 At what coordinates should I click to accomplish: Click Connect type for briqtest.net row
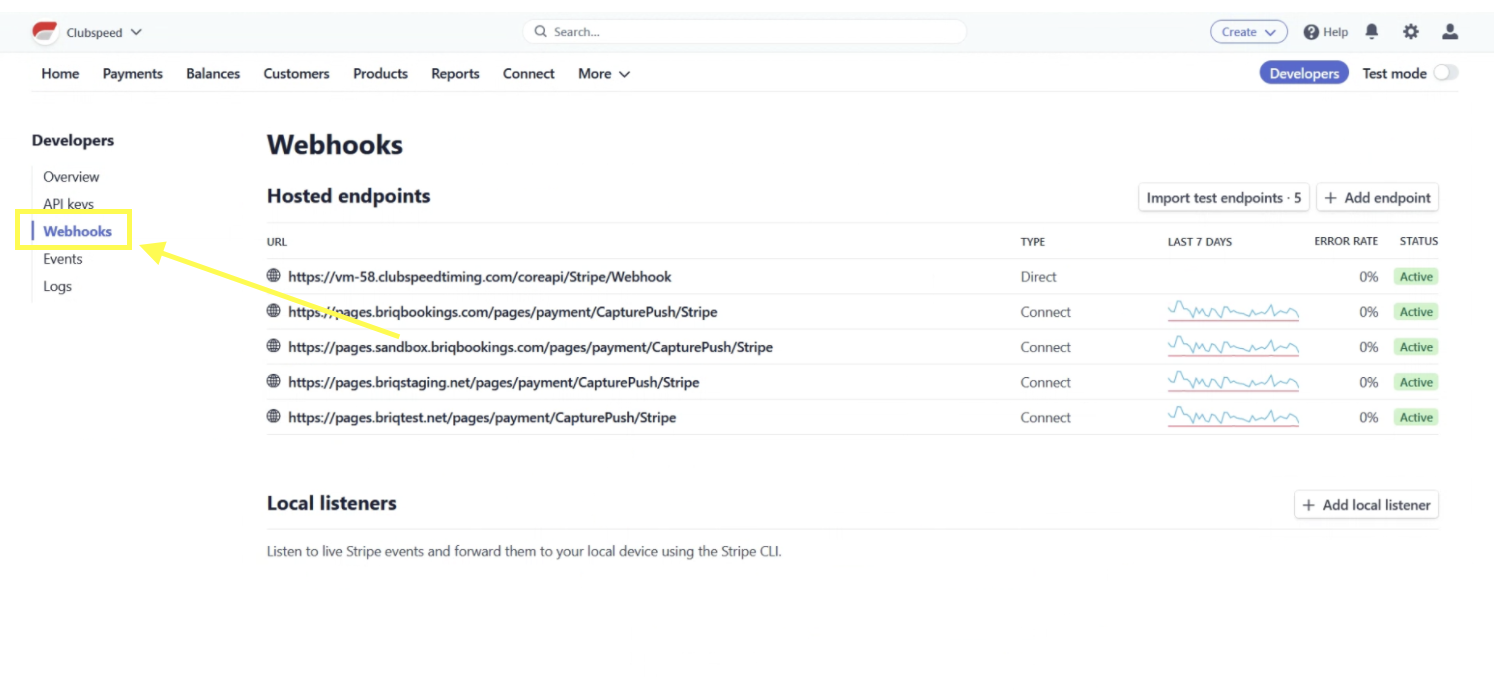click(x=1045, y=418)
